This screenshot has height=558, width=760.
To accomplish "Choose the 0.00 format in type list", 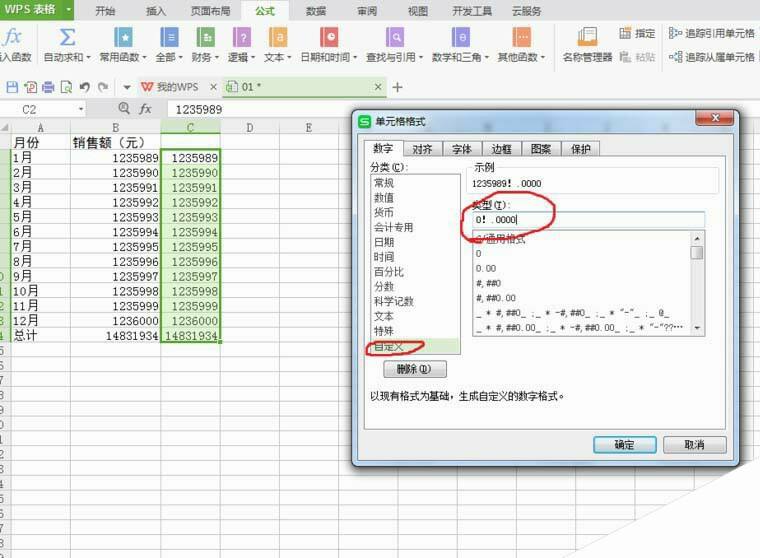I will (582, 268).
